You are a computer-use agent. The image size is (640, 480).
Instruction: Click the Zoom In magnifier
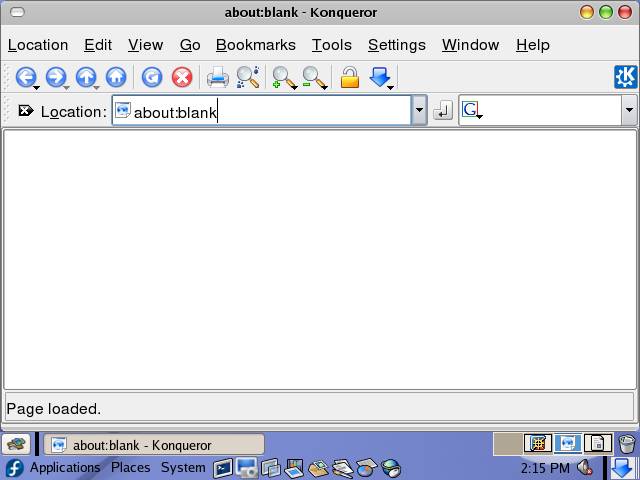tap(284, 78)
